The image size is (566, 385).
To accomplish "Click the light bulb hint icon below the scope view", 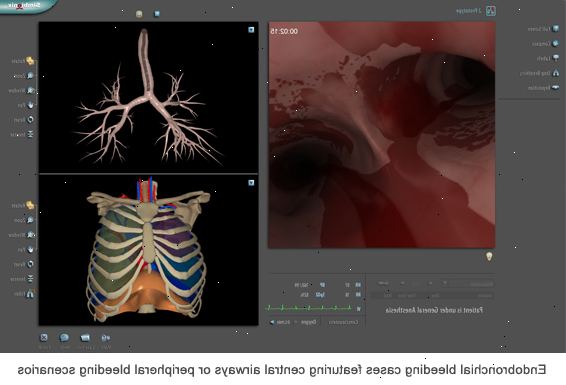I will pos(489,257).
